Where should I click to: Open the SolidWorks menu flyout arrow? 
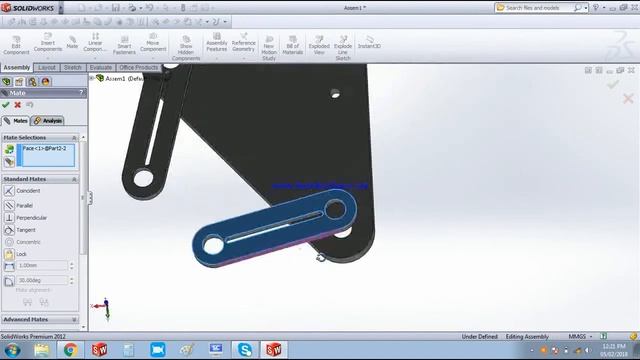coord(61,8)
